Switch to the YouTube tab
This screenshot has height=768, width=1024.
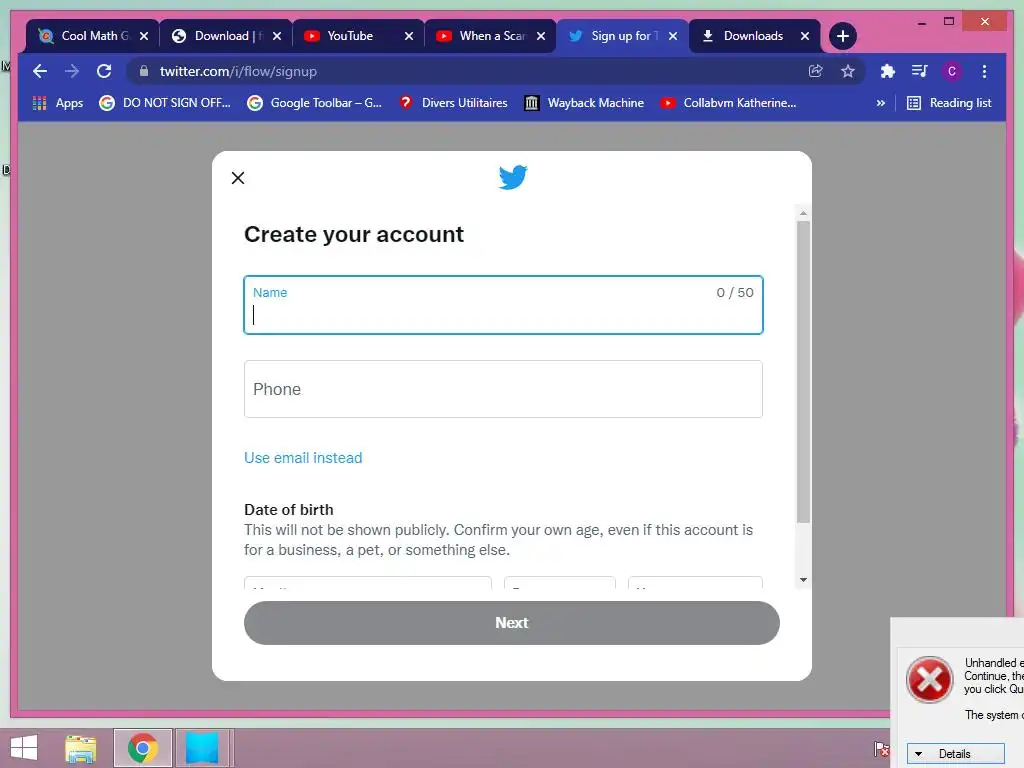click(x=358, y=36)
